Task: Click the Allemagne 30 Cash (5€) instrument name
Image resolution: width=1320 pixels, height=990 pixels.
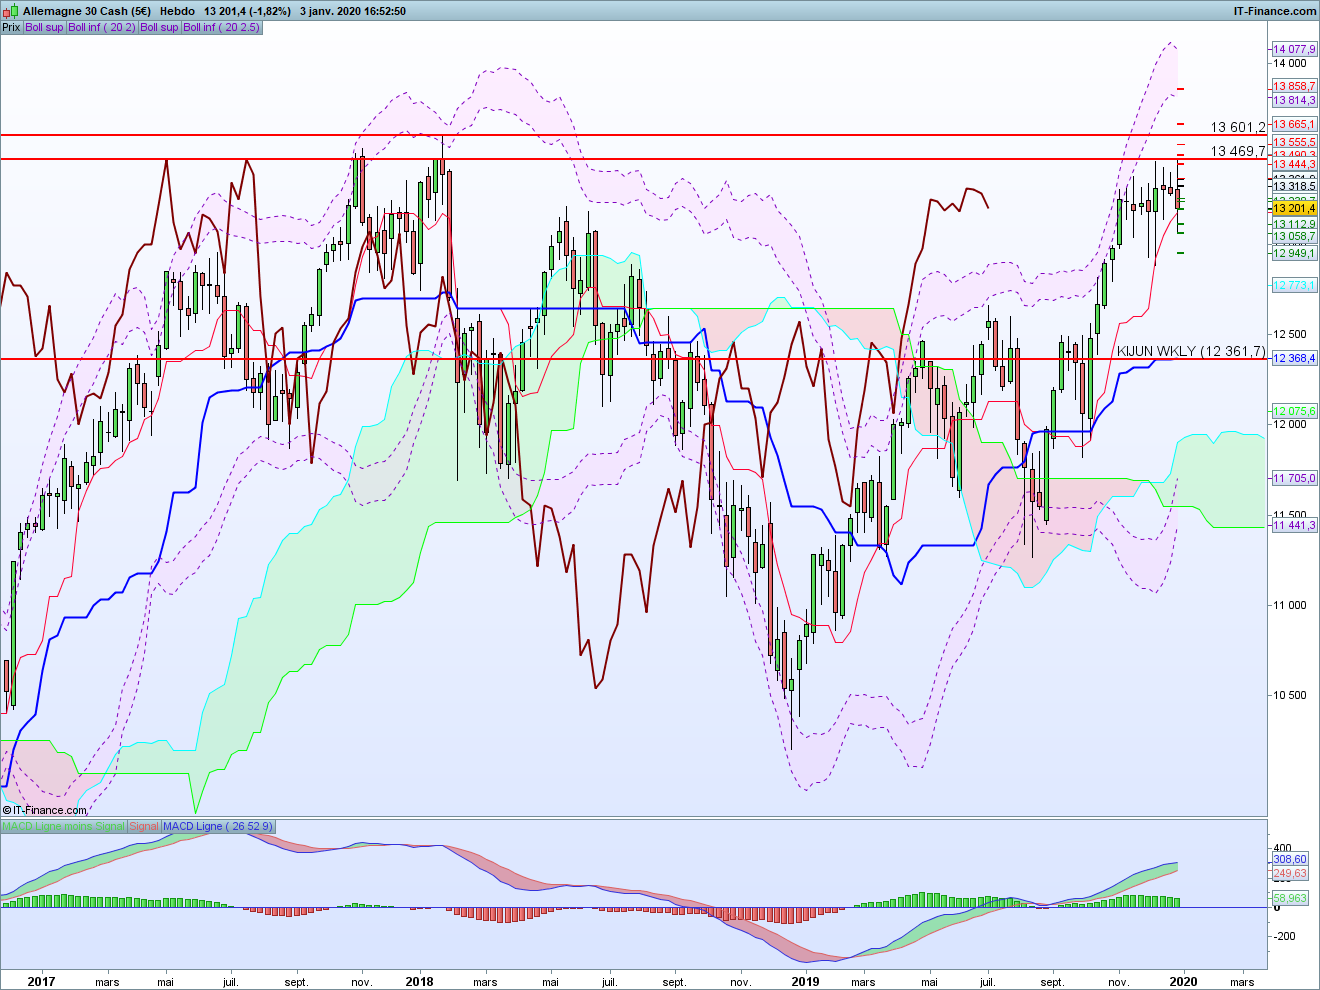Action: [x=87, y=11]
